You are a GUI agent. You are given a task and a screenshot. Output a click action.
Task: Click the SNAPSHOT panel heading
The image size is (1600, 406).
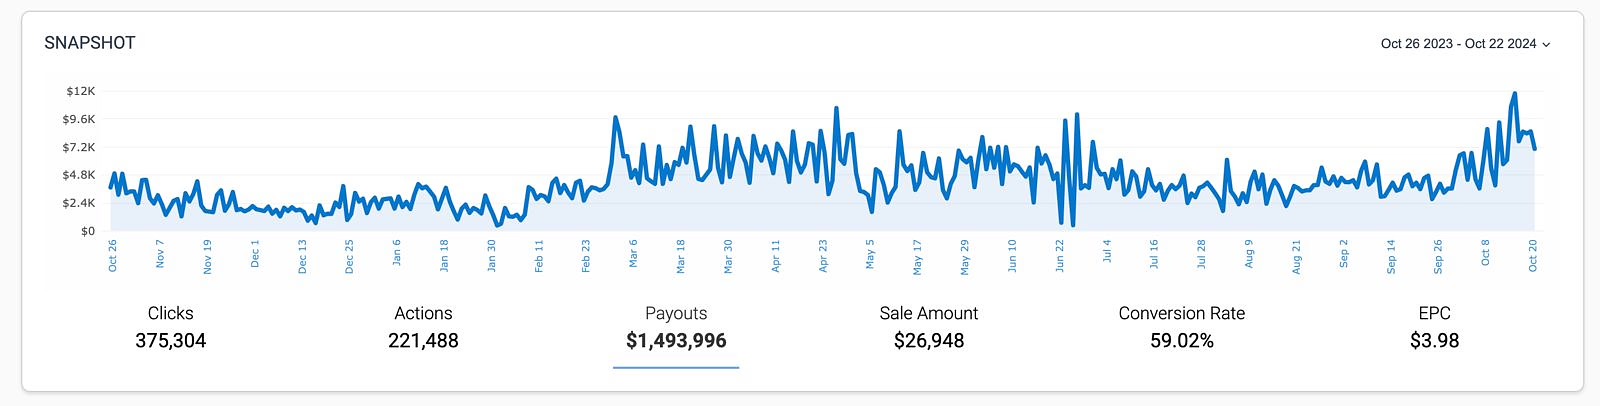point(90,43)
